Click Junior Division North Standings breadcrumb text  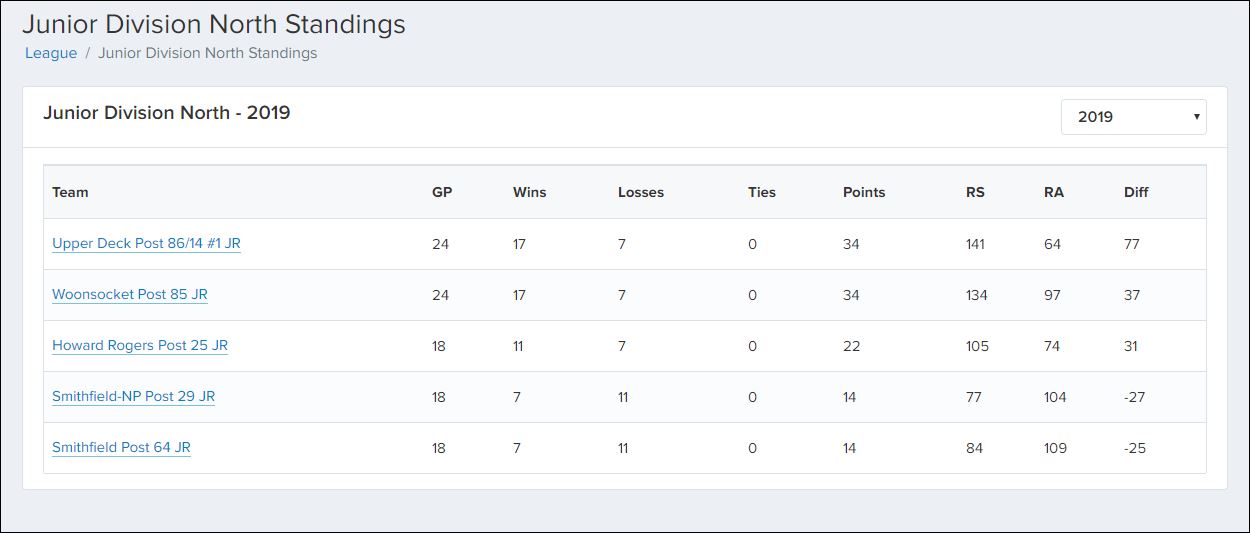[207, 53]
